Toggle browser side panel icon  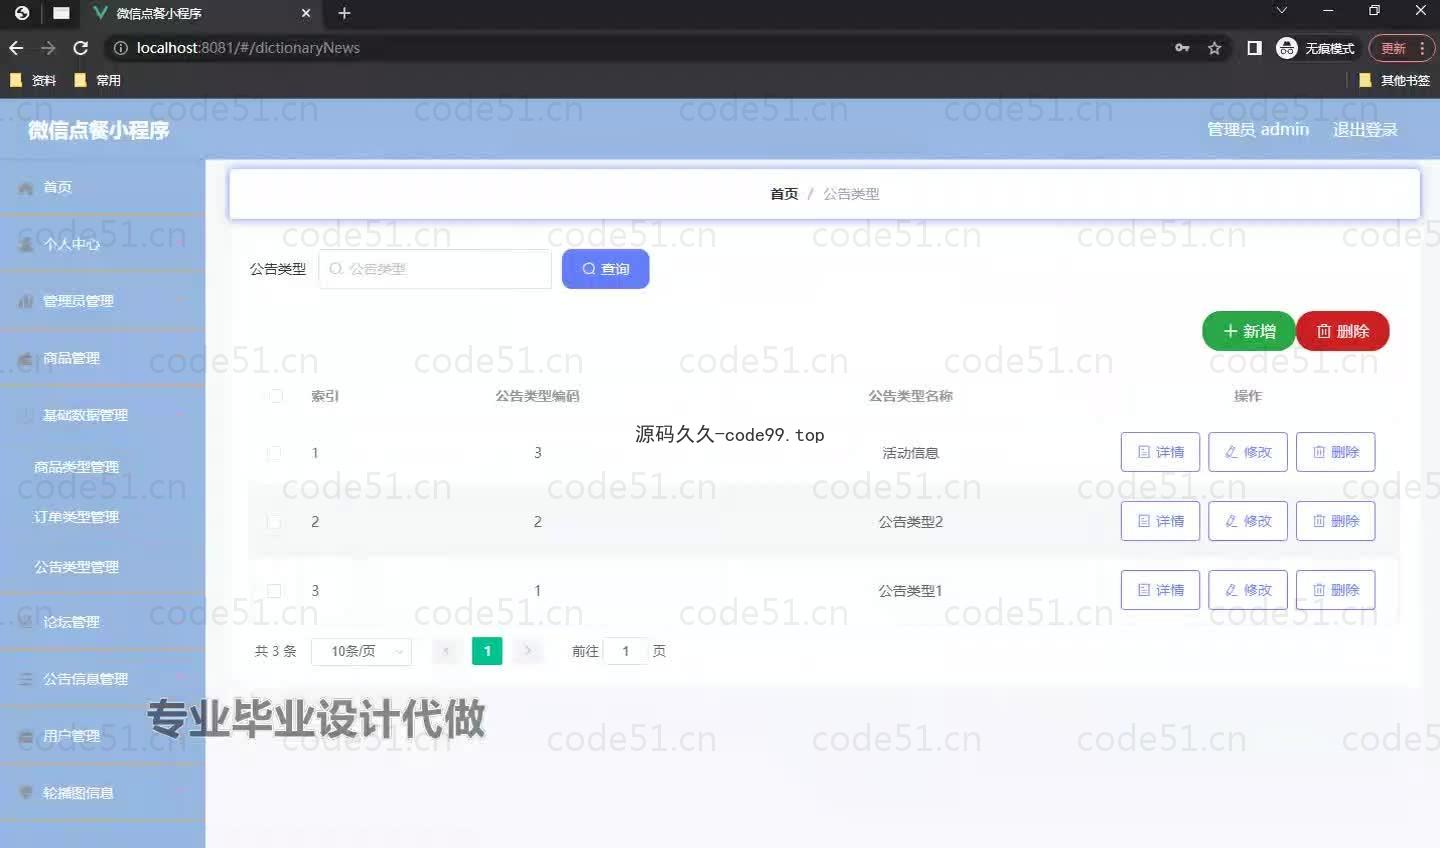(x=1254, y=48)
